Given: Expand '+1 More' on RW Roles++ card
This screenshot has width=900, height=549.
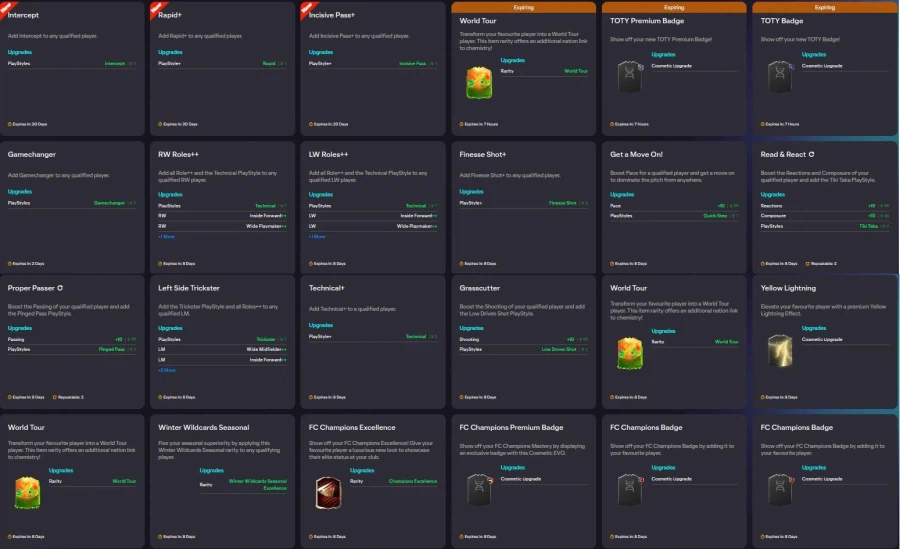Looking at the screenshot, I should click(166, 237).
